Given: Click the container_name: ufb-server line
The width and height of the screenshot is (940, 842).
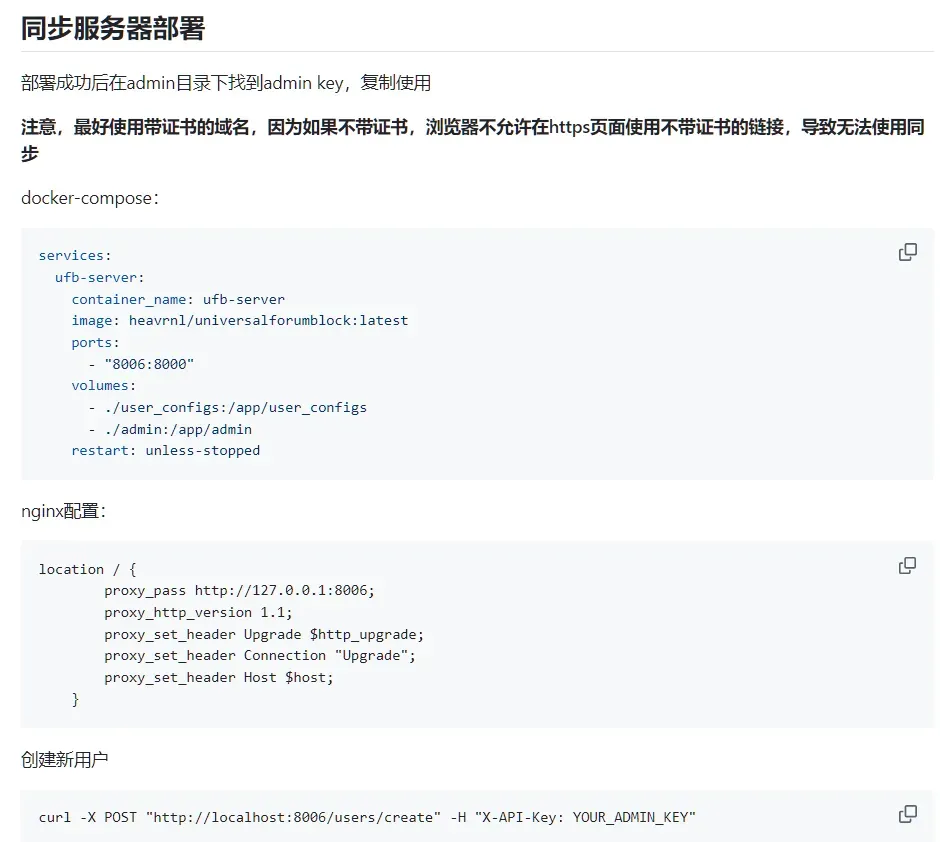Looking at the screenshot, I should pyautogui.click(x=178, y=299).
